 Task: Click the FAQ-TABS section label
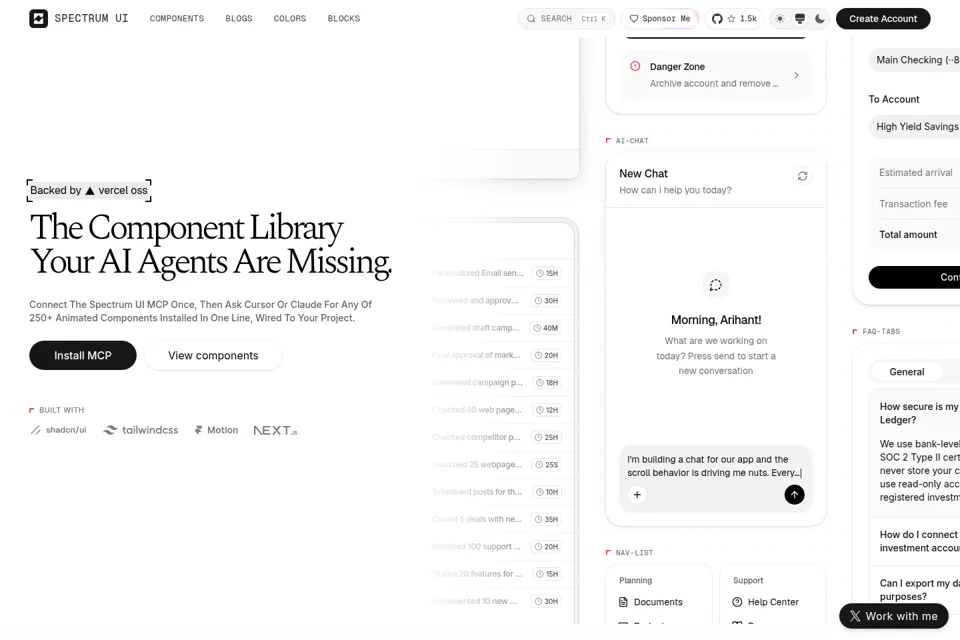[881, 331]
